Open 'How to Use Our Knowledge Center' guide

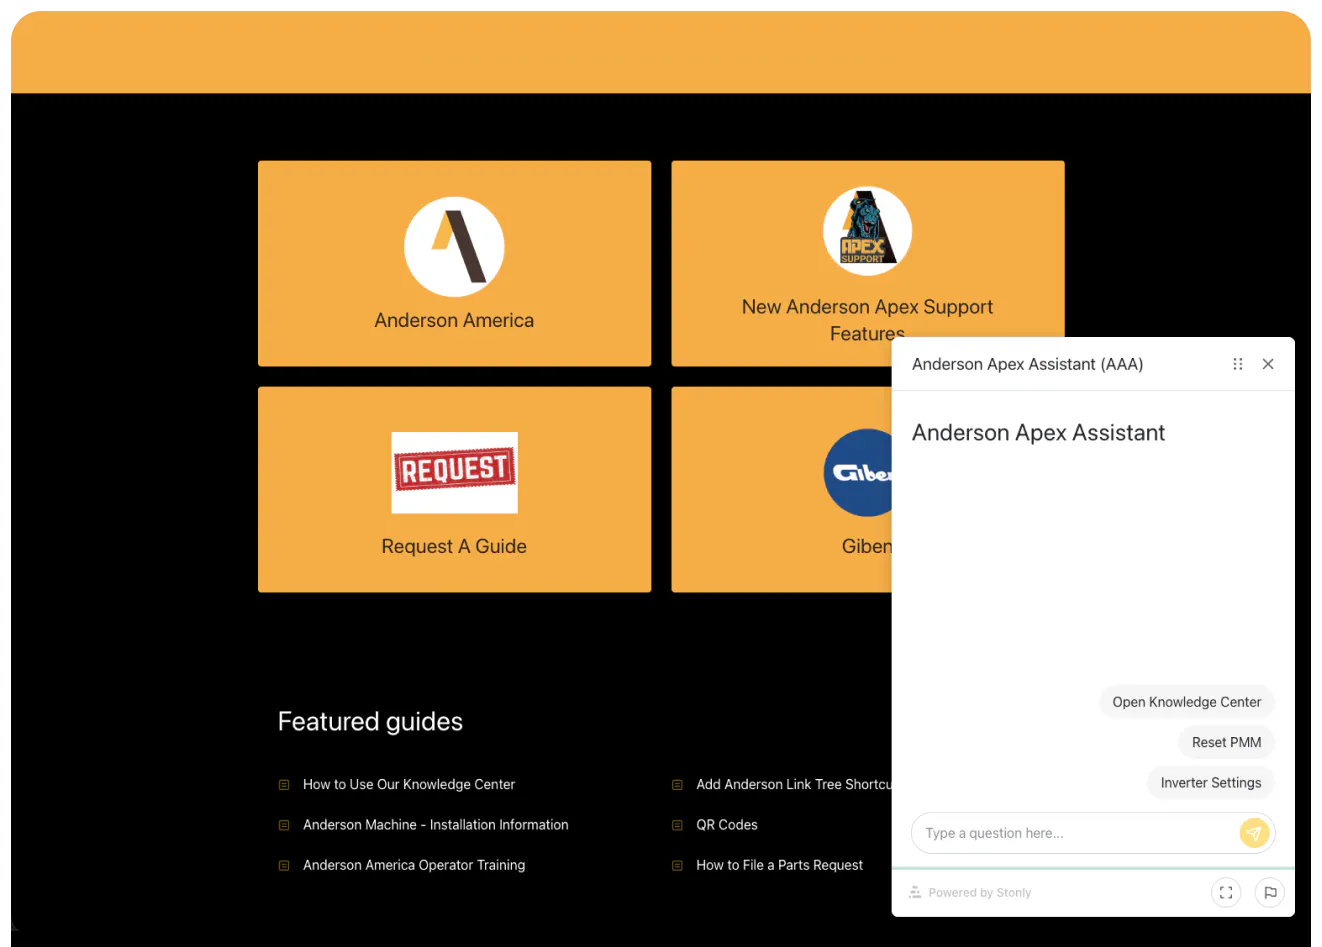coord(409,784)
